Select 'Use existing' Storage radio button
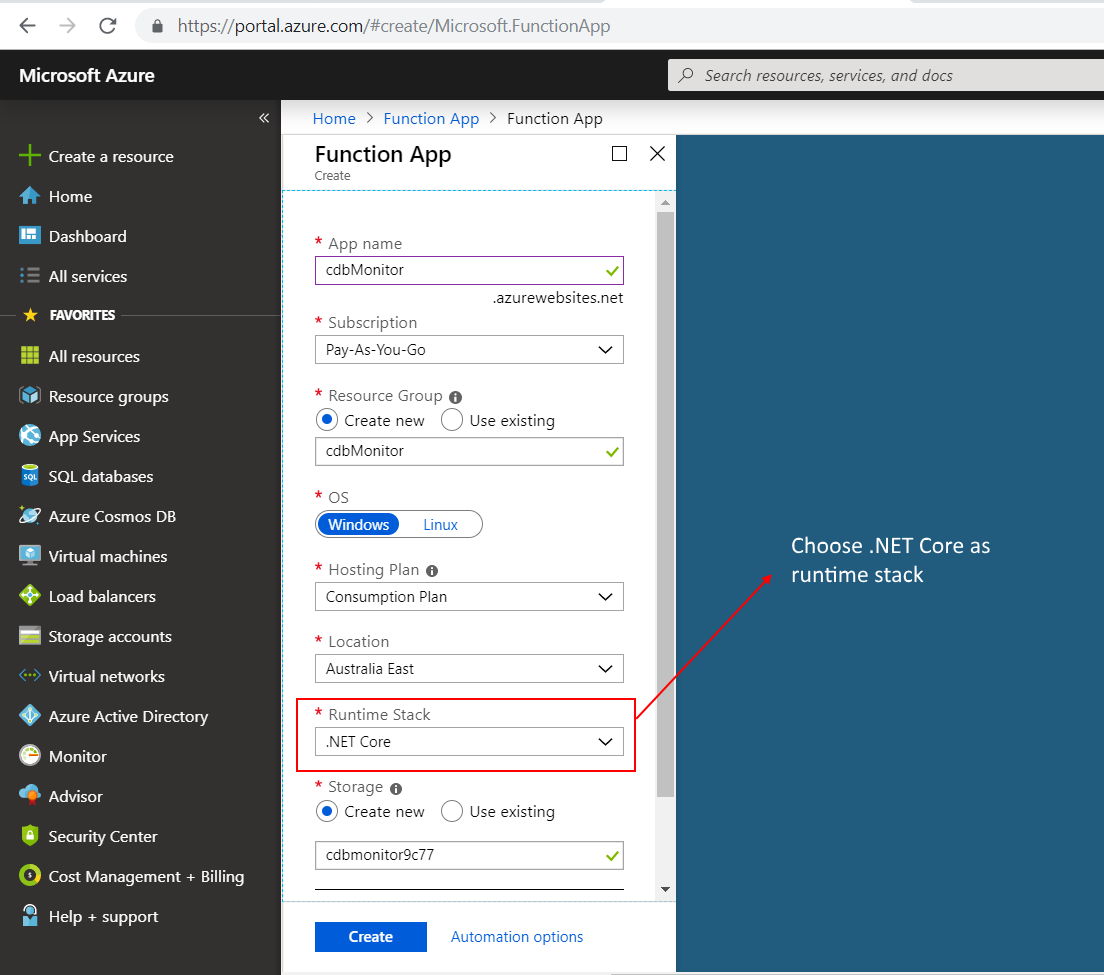Viewport: 1104px width, 975px height. coord(452,812)
